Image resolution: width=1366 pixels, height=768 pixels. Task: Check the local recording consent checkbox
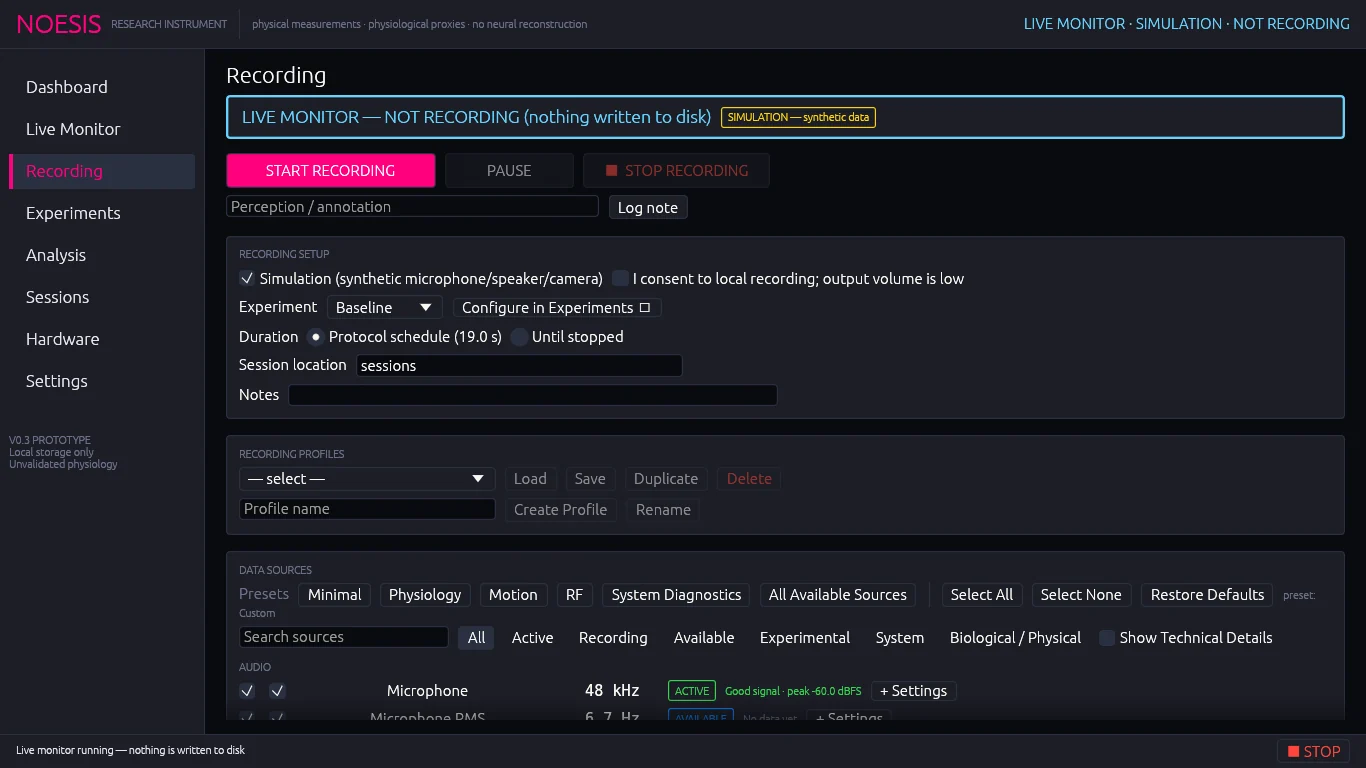click(621, 279)
